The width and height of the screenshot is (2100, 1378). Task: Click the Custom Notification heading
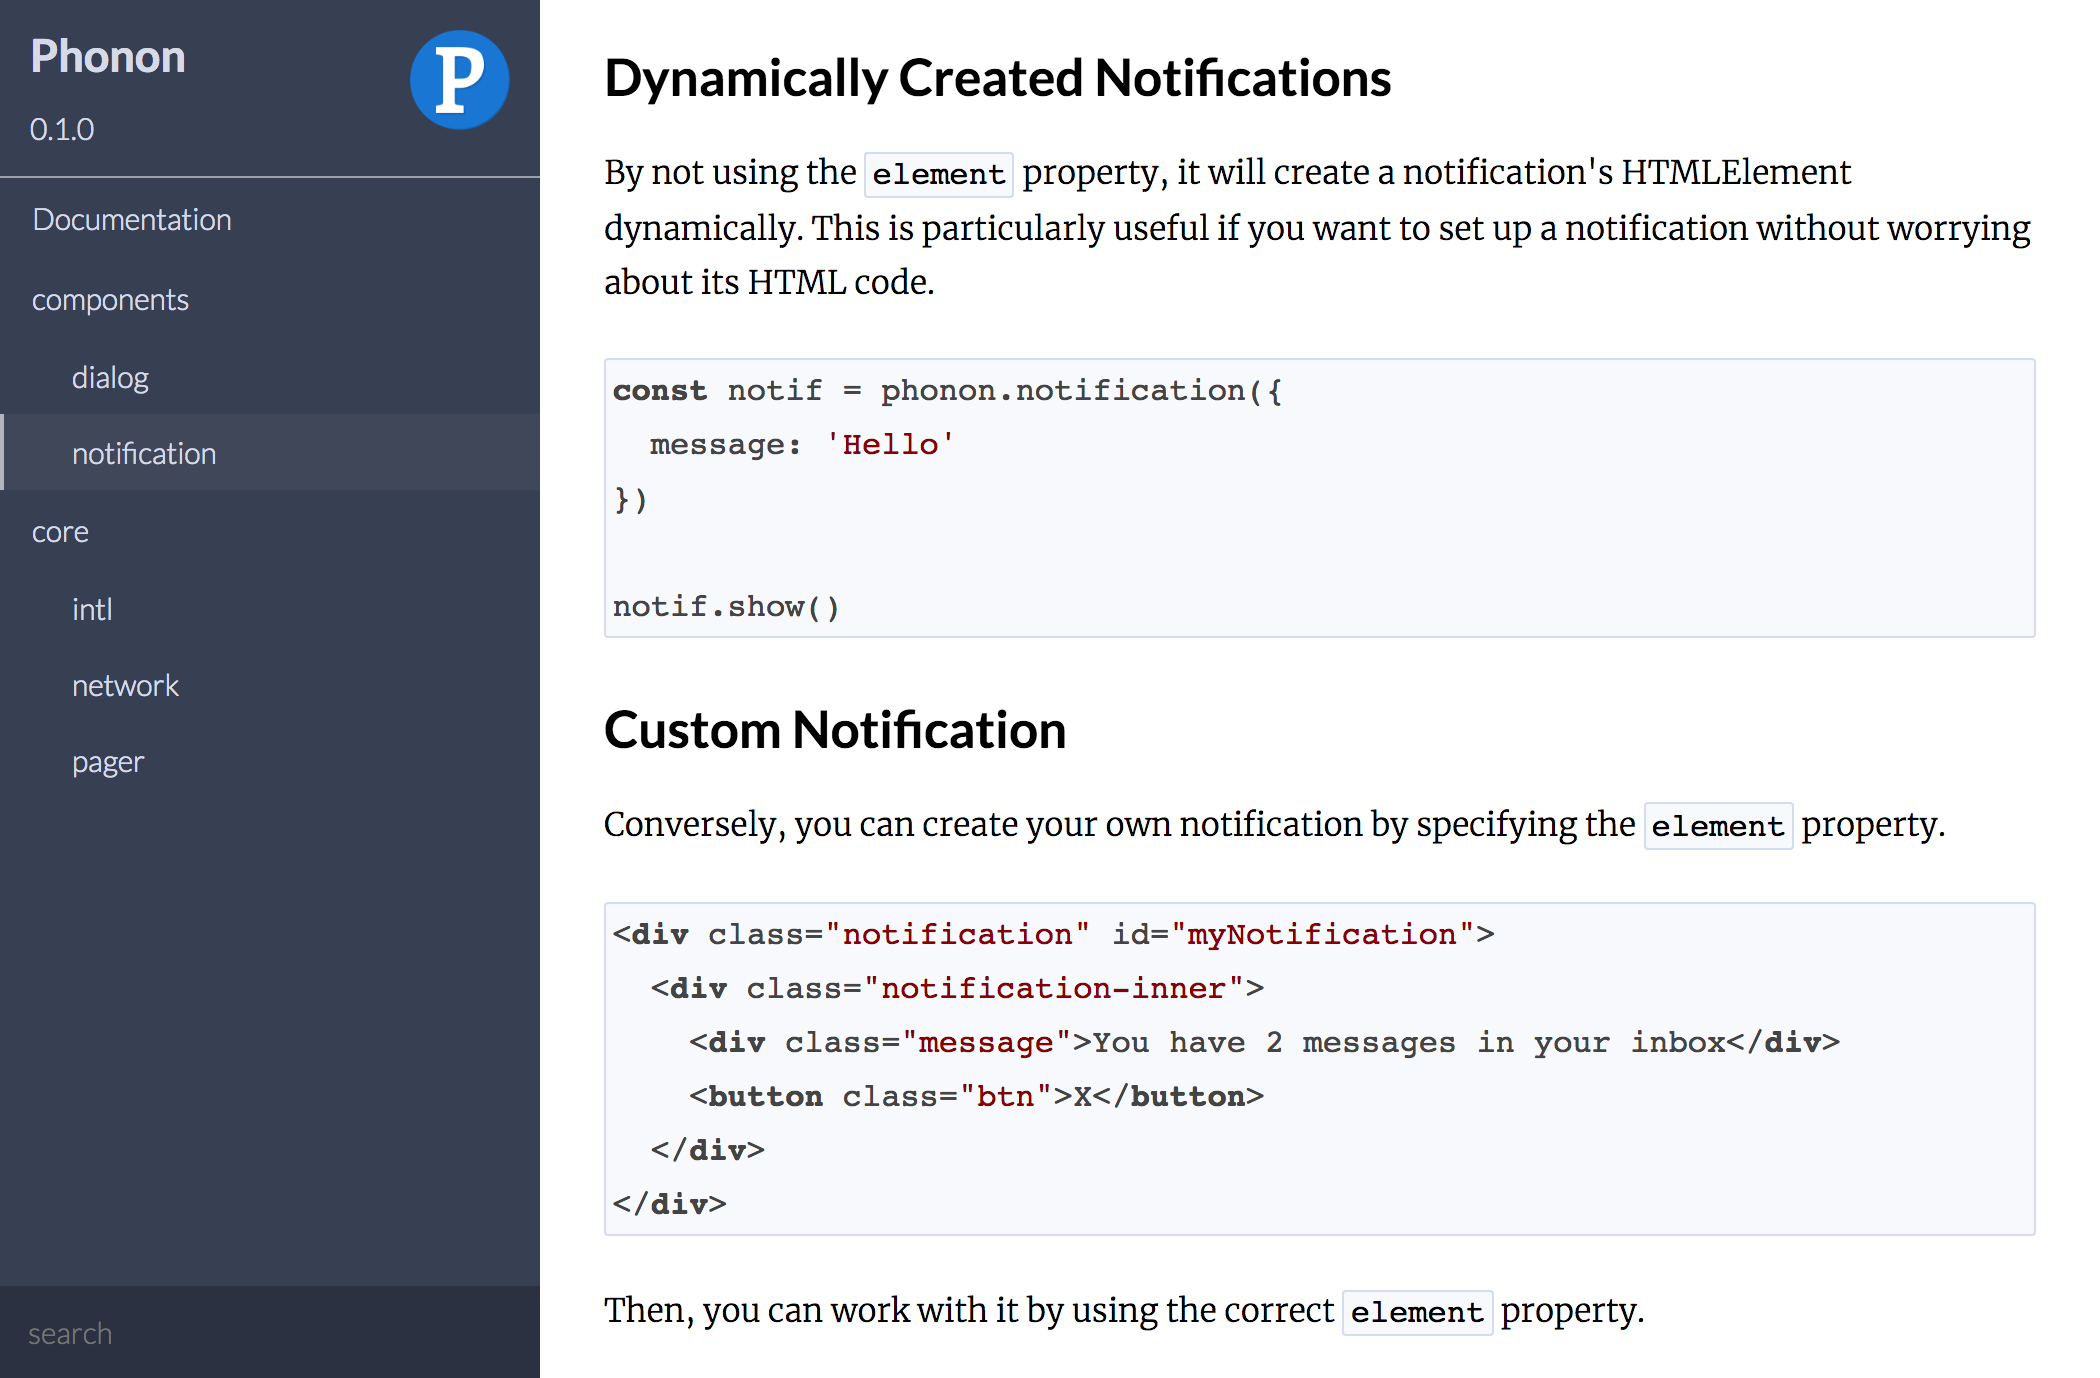(x=835, y=730)
